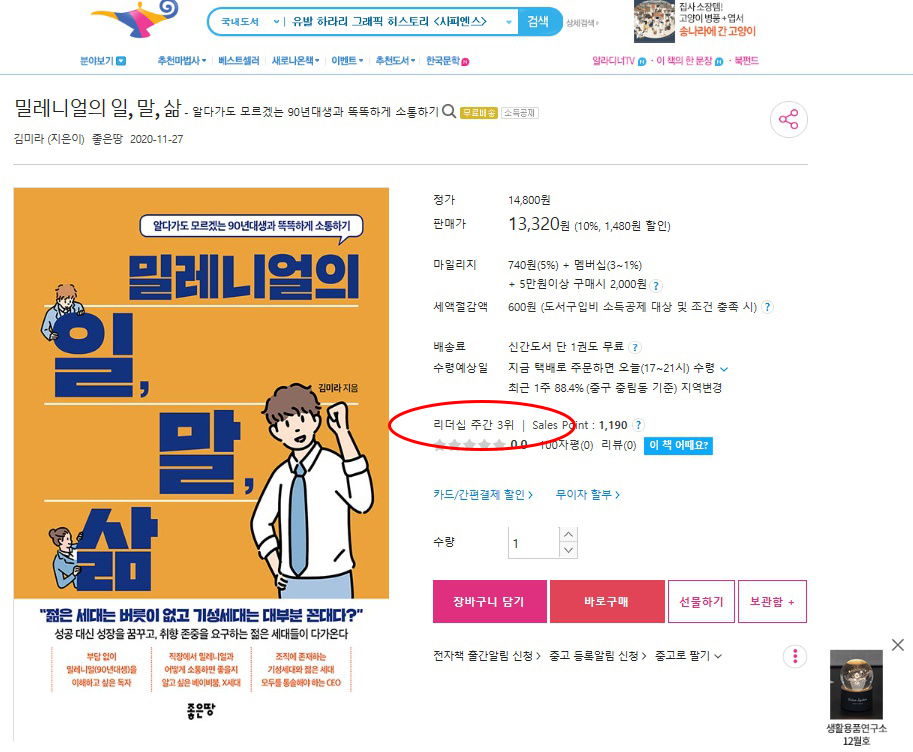Click the magnifier icon next to book subtitle
The image size is (913, 752).
tap(448, 111)
